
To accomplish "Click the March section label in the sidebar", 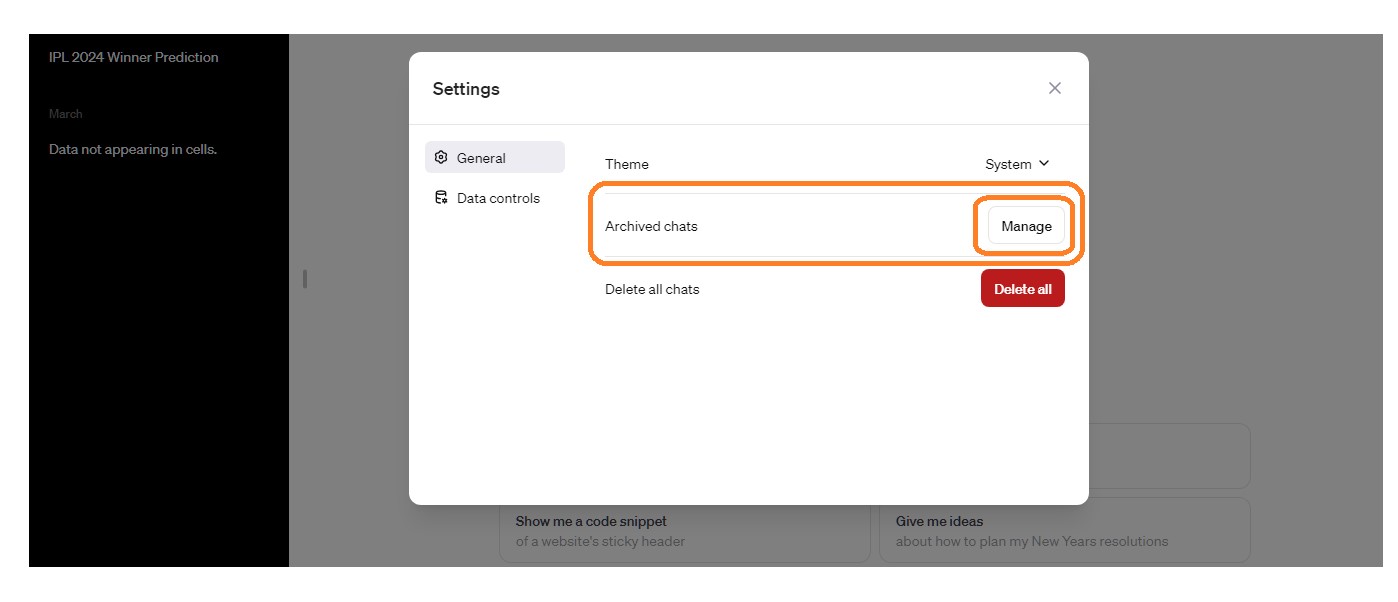I will tap(66, 113).
